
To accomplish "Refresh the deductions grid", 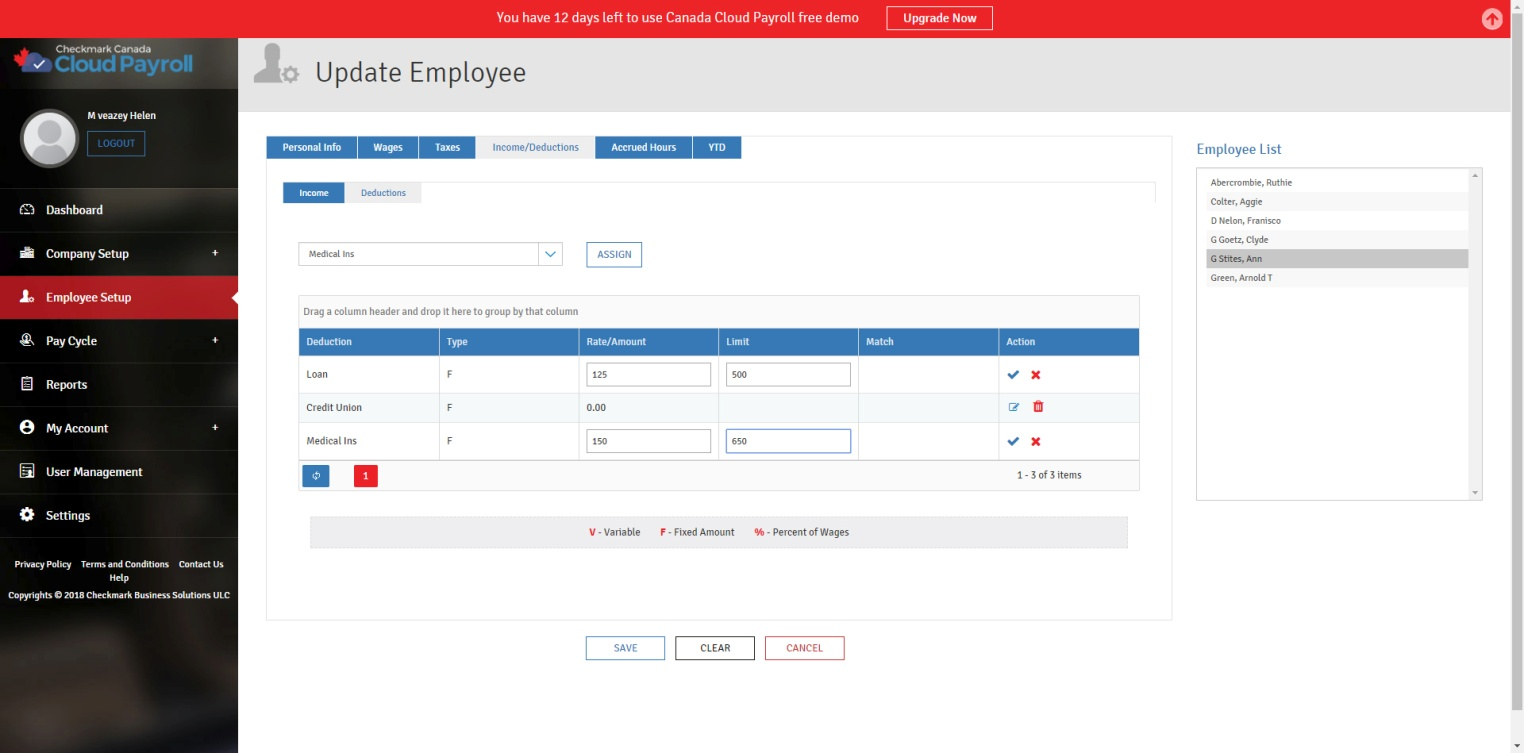I will coord(315,476).
